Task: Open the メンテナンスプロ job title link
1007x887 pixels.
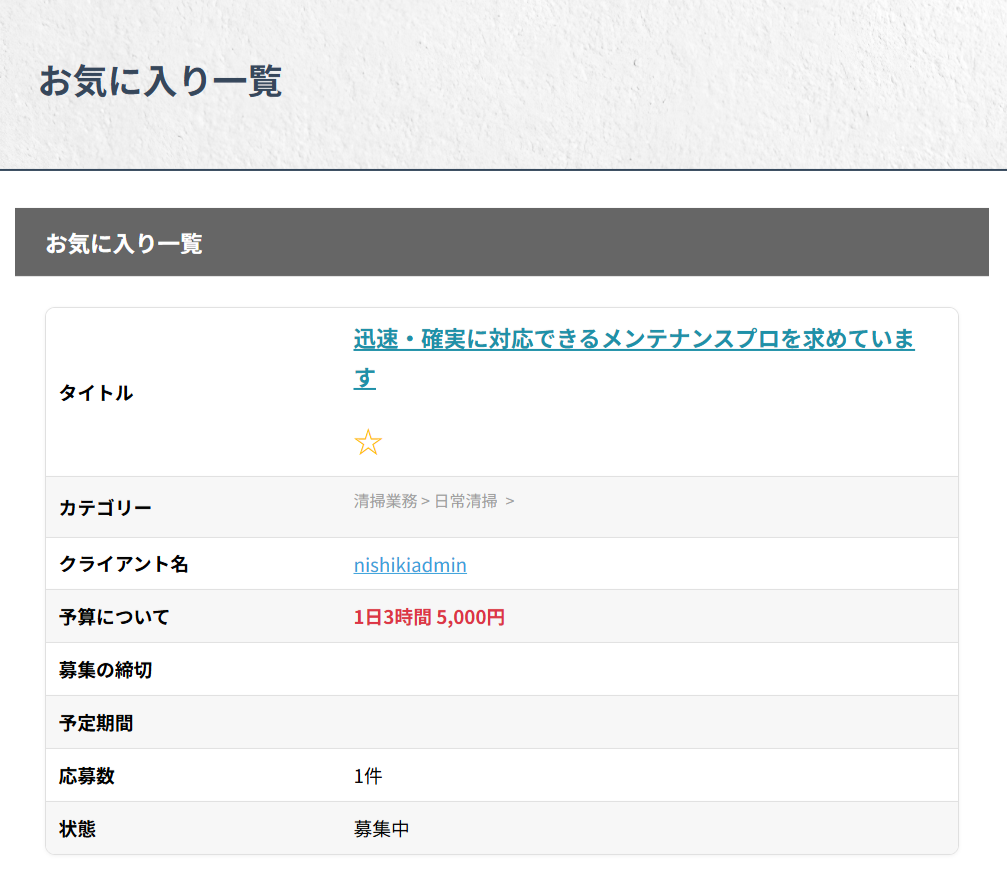Action: (x=633, y=340)
